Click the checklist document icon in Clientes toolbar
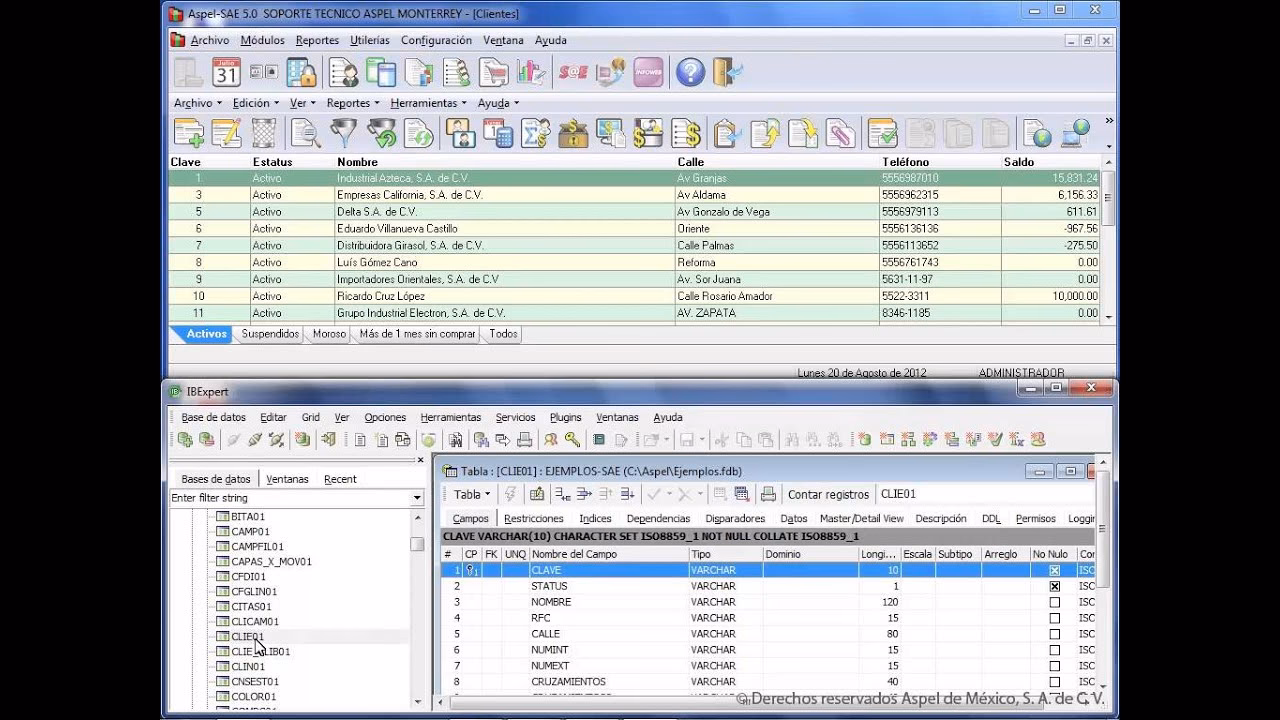Viewport: 1280px width, 720px height. 882,132
